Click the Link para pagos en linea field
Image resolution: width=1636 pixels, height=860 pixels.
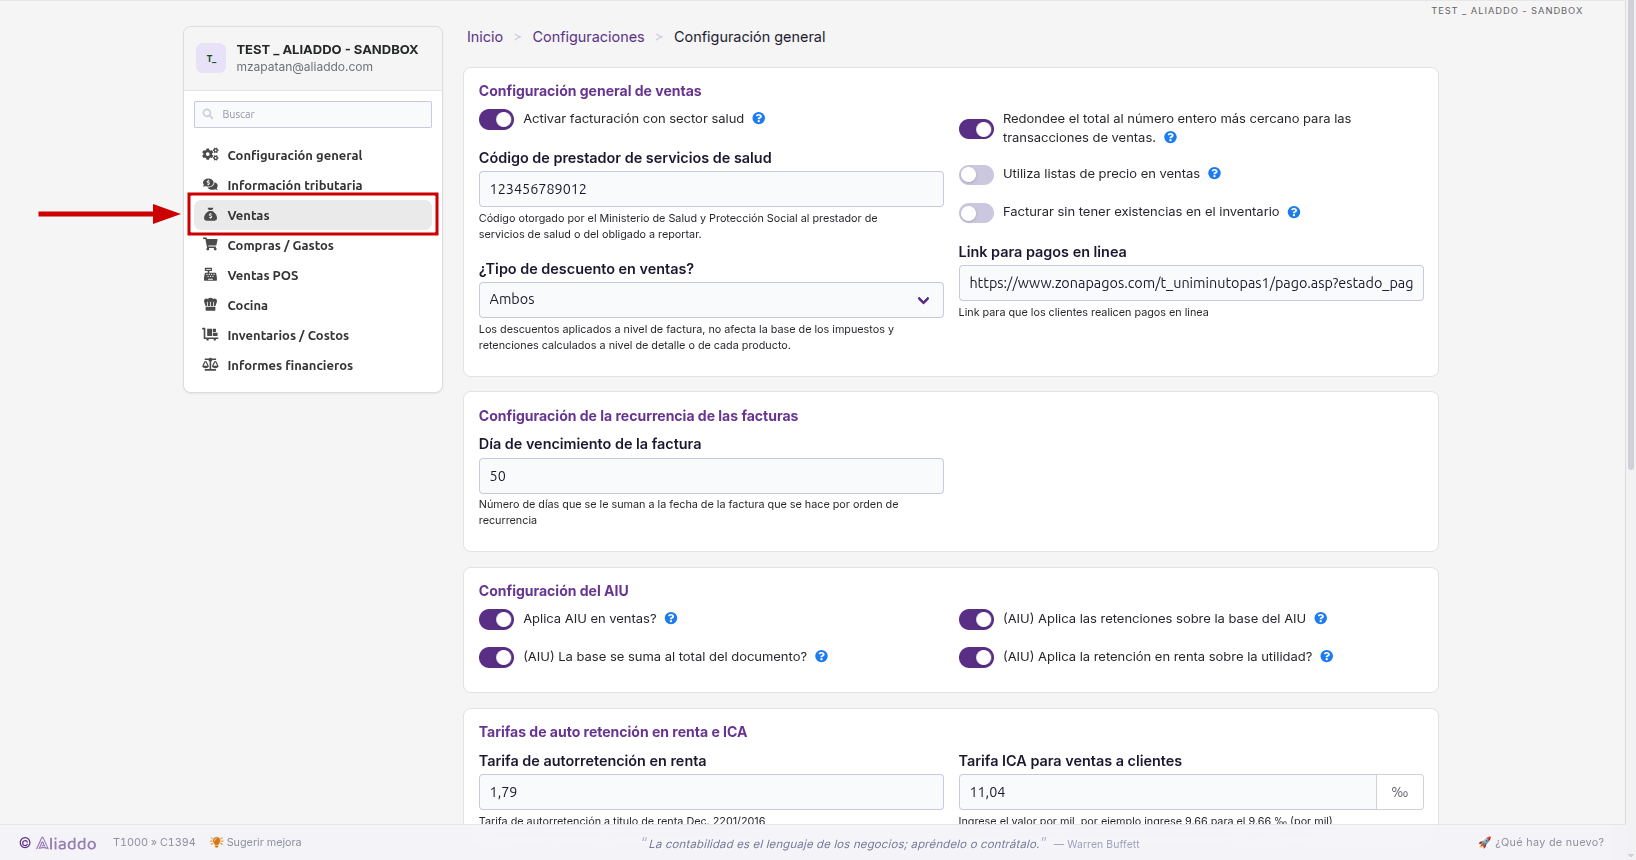1191,283
